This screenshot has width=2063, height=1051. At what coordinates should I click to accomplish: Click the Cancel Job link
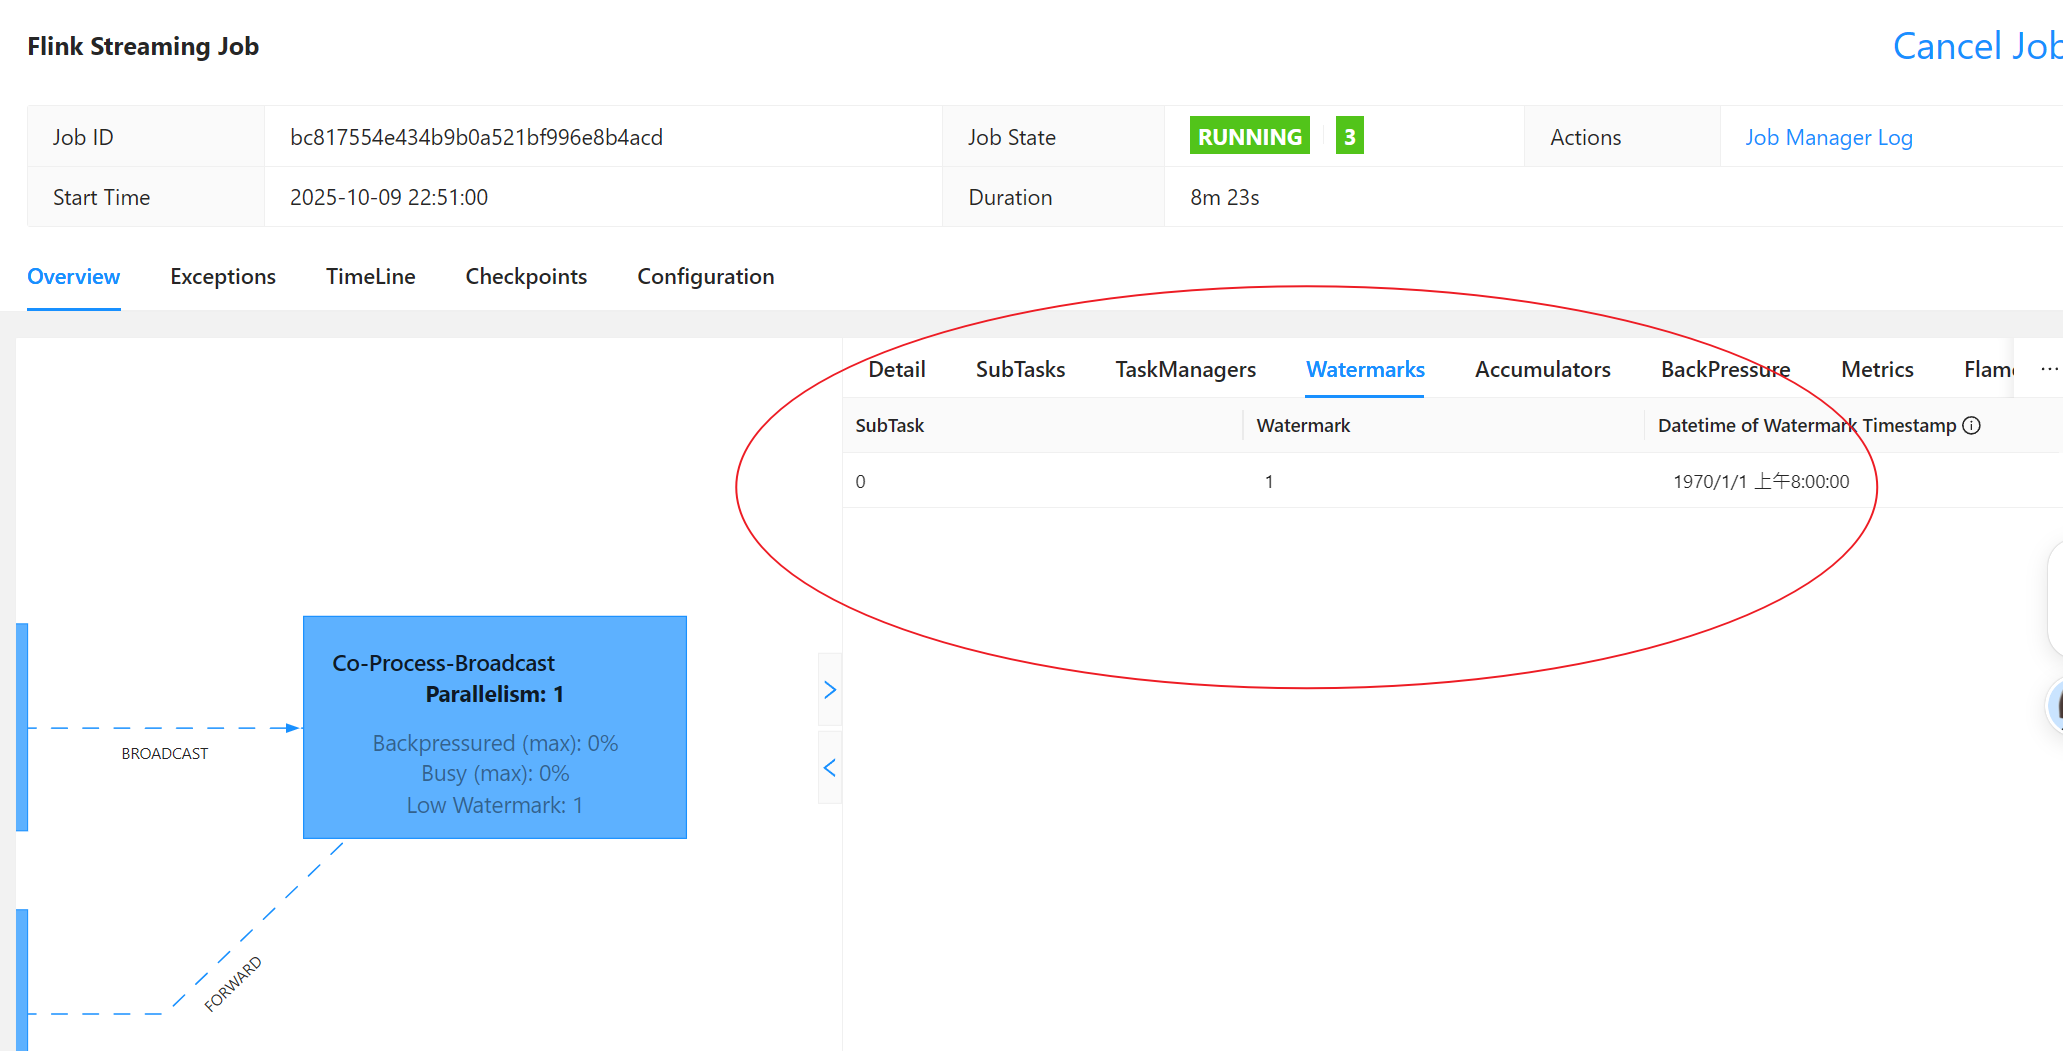point(1977,46)
